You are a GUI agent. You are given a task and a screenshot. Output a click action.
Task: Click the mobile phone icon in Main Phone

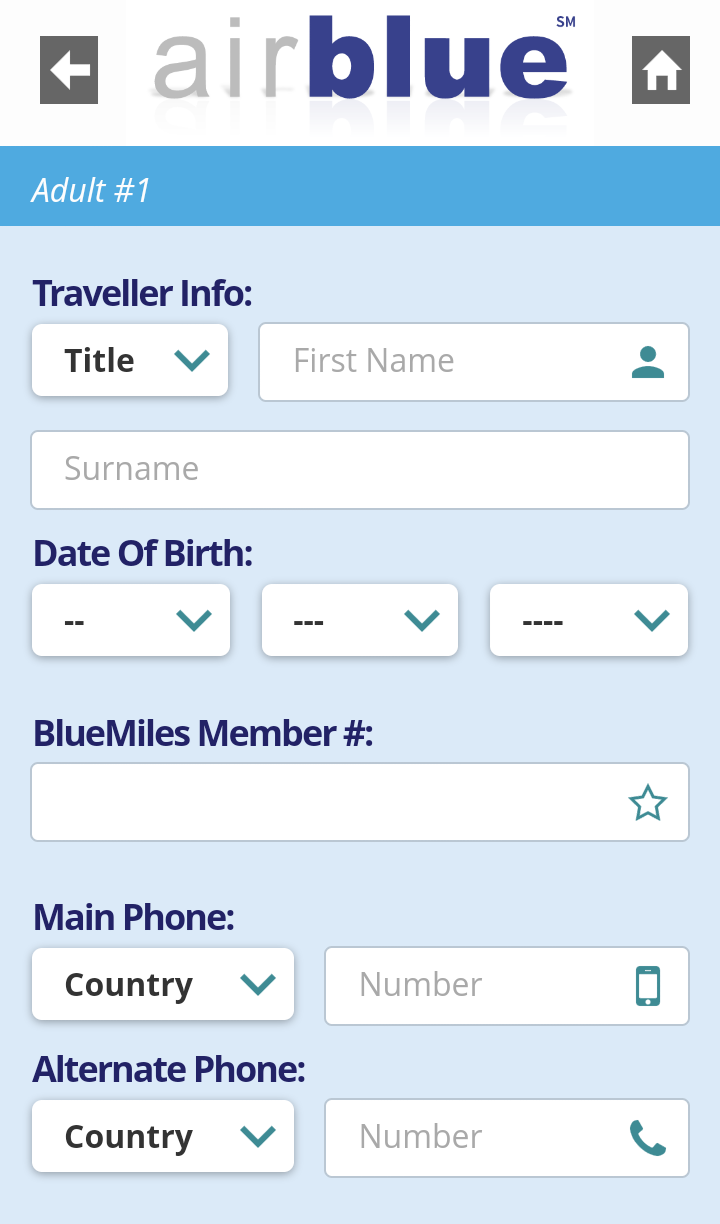648,985
